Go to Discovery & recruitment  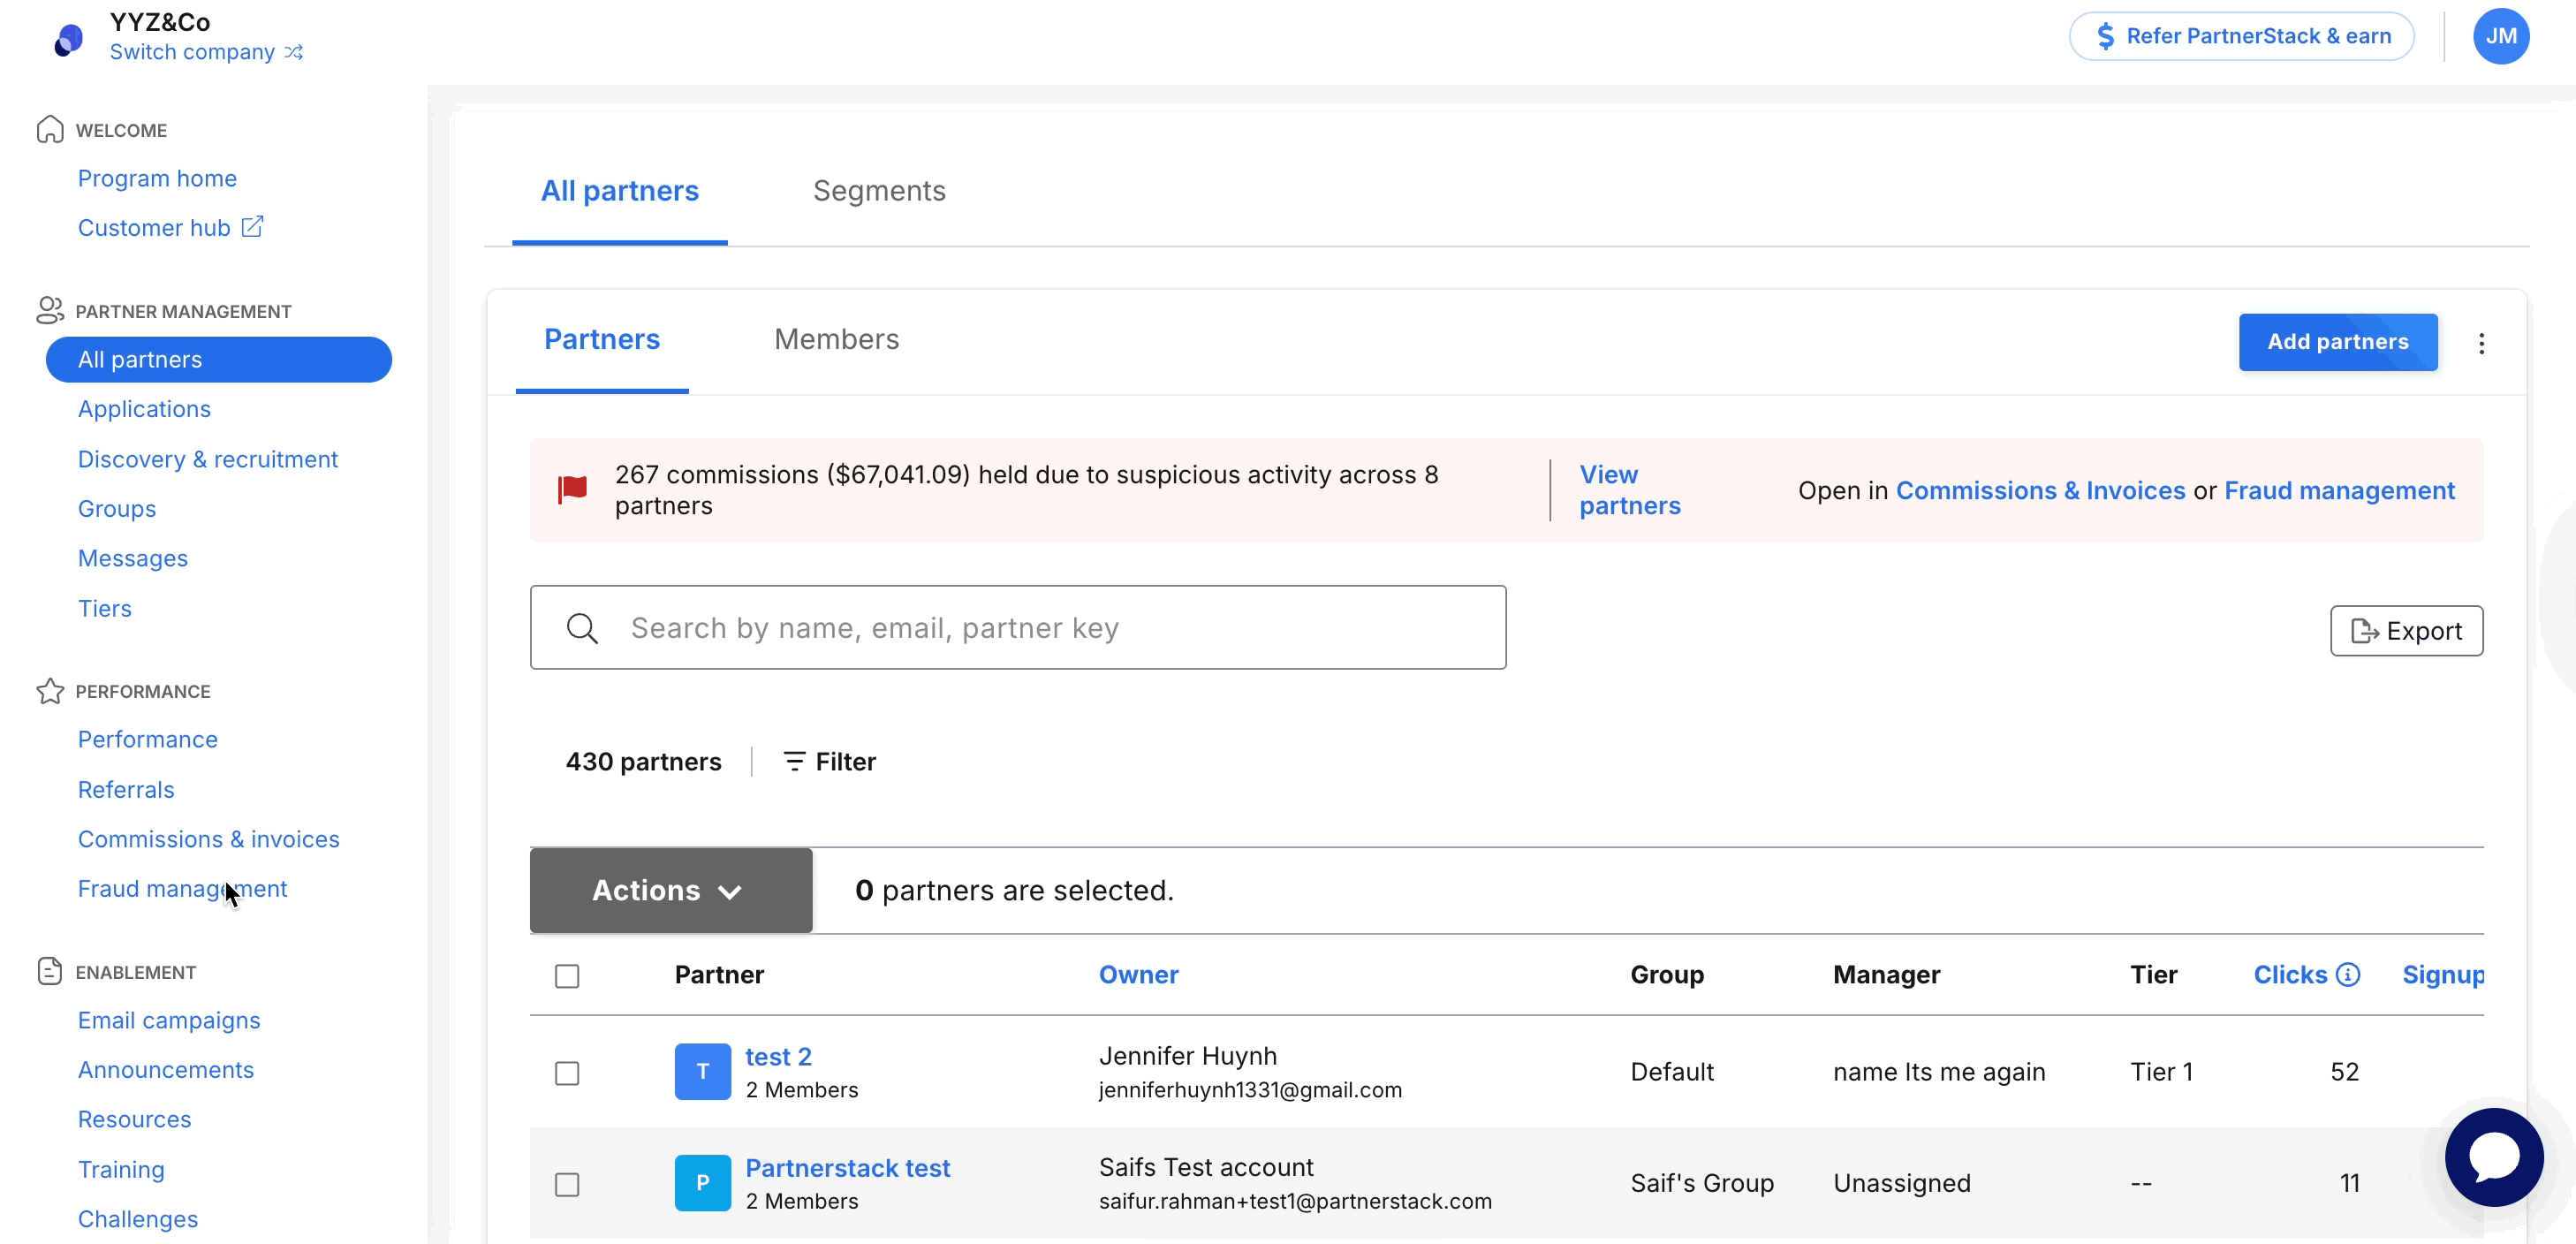(208, 459)
